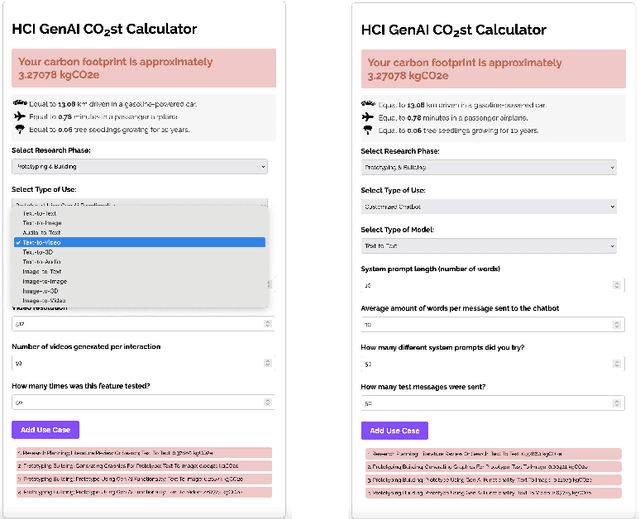Click the car icon in the right panel

point(369,102)
